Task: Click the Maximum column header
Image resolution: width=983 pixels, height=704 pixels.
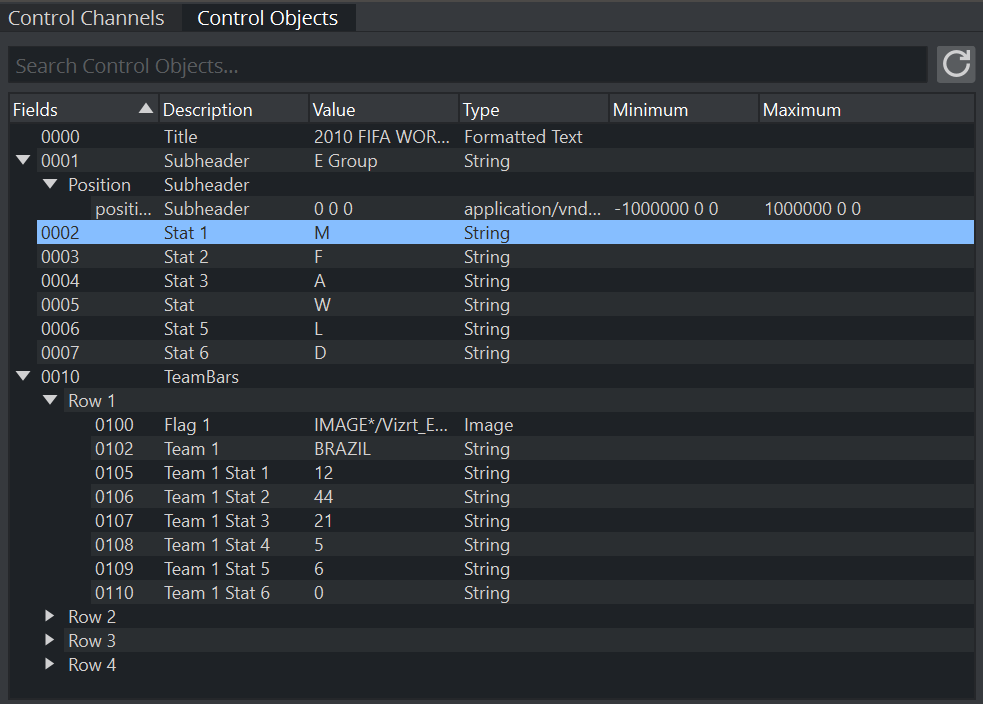Action: pyautogui.click(x=865, y=109)
